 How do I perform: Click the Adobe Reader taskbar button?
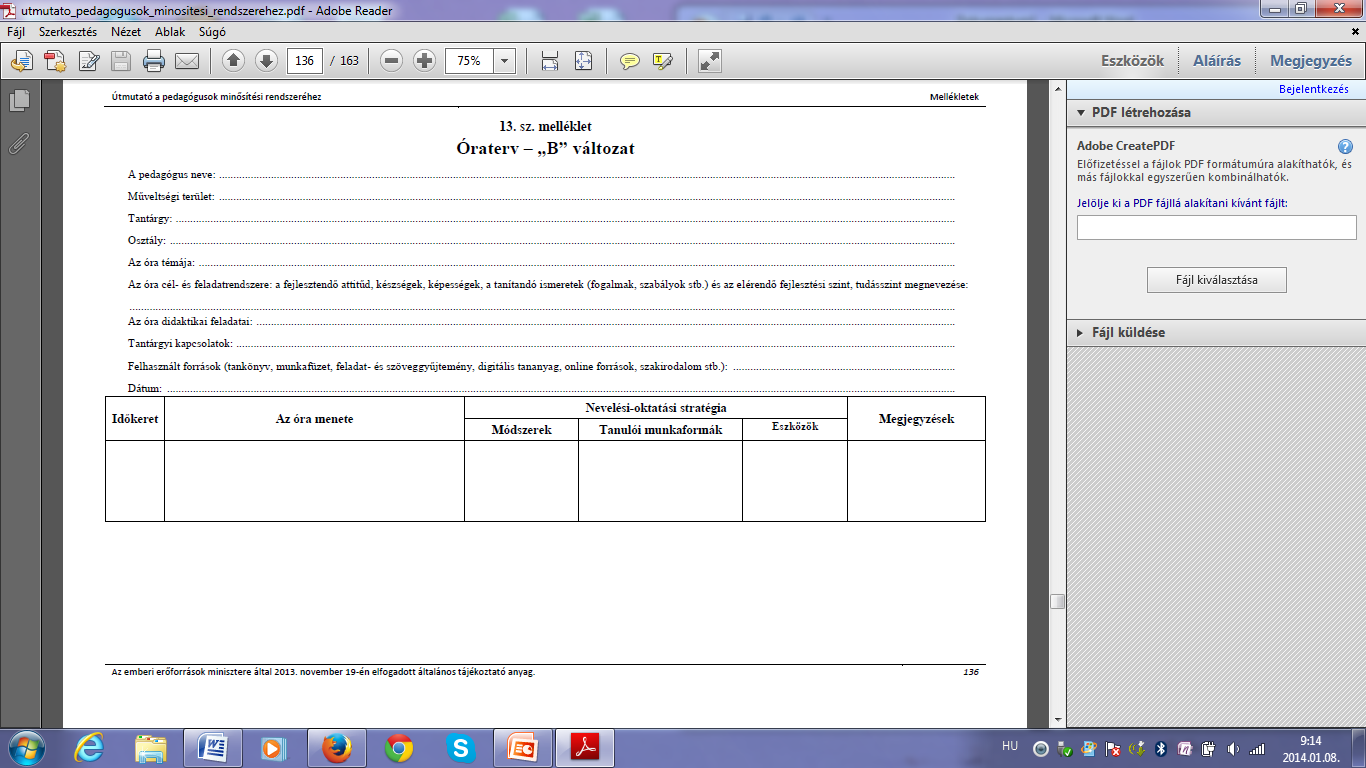[x=585, y=747]
